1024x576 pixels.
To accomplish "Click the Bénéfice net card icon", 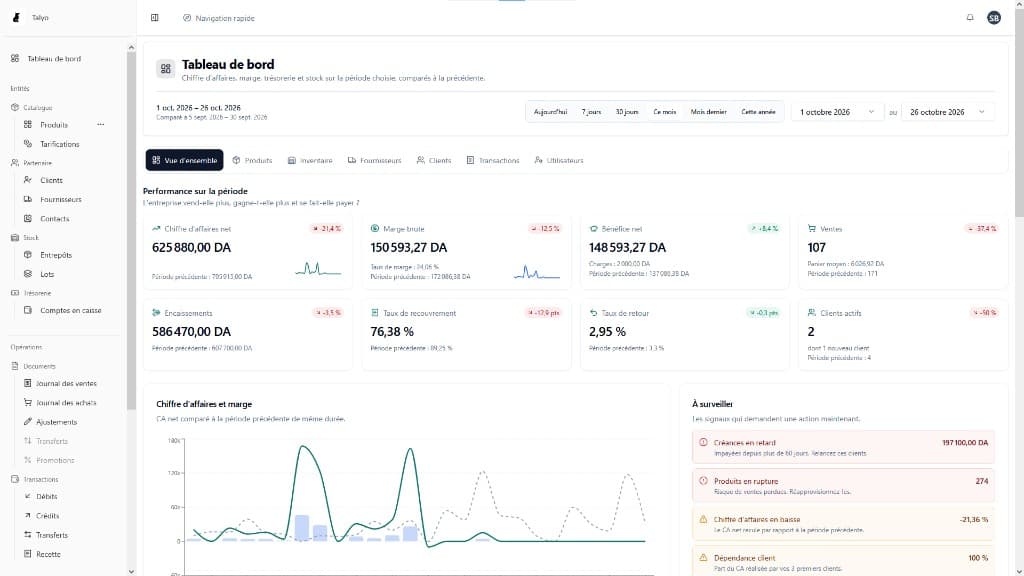I will click(x=594, y=229).
